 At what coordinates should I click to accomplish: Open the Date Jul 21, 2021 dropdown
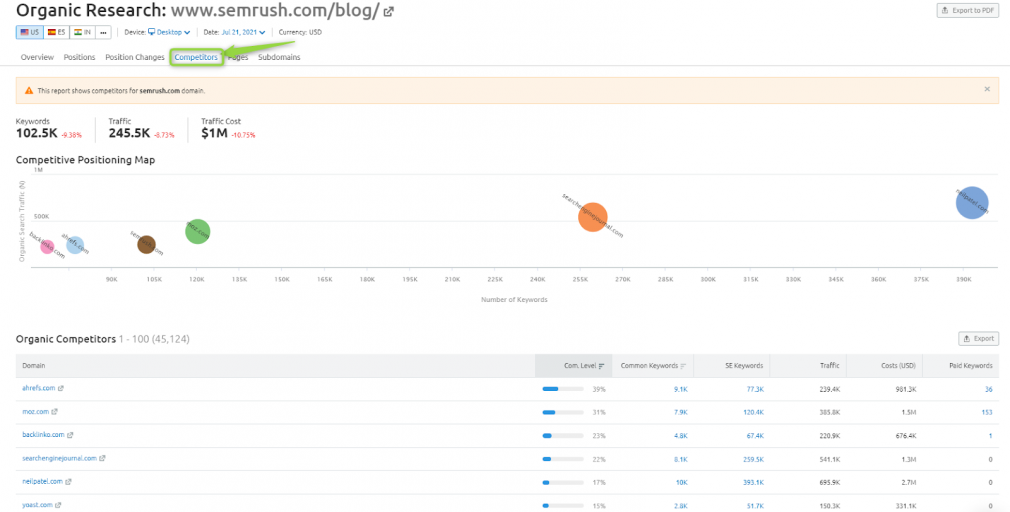pyautogui.click(x=243, y=32)
